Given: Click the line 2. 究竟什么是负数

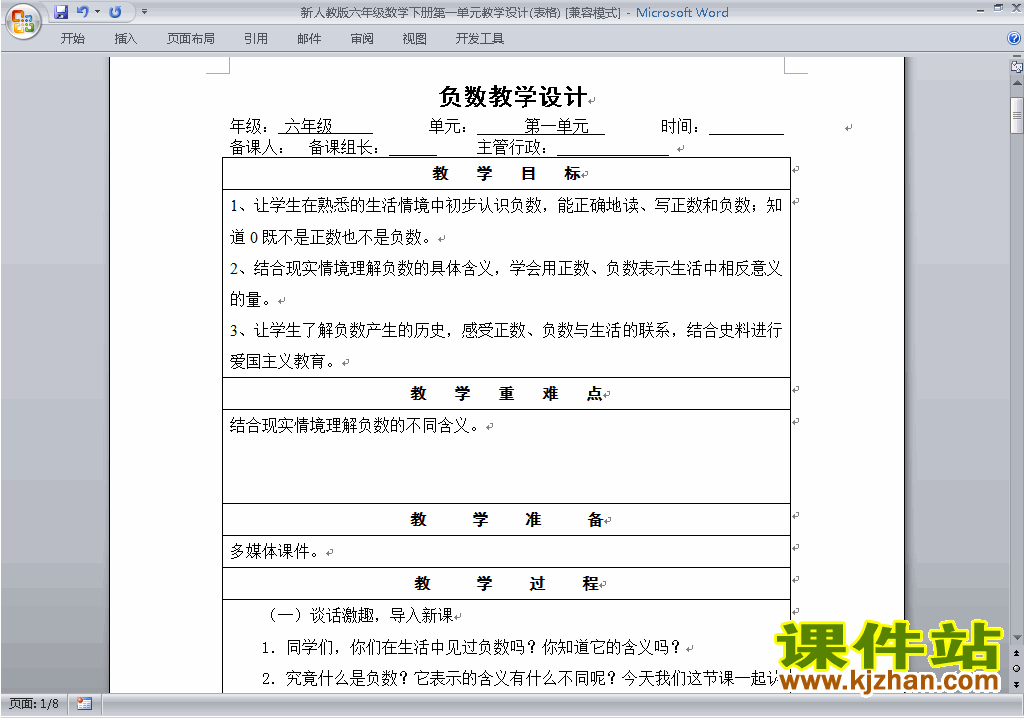Looking at the screenshot, I should coord(519,678).
